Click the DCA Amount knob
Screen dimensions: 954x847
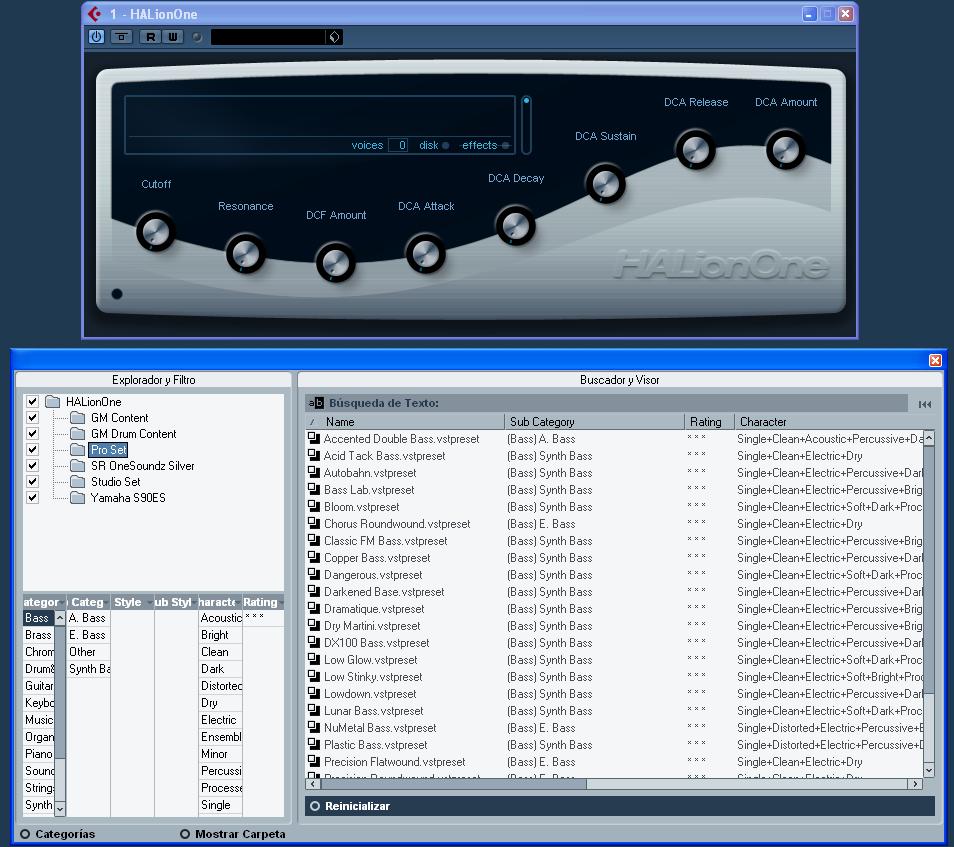pyautogui.click(x=785, y=149)
